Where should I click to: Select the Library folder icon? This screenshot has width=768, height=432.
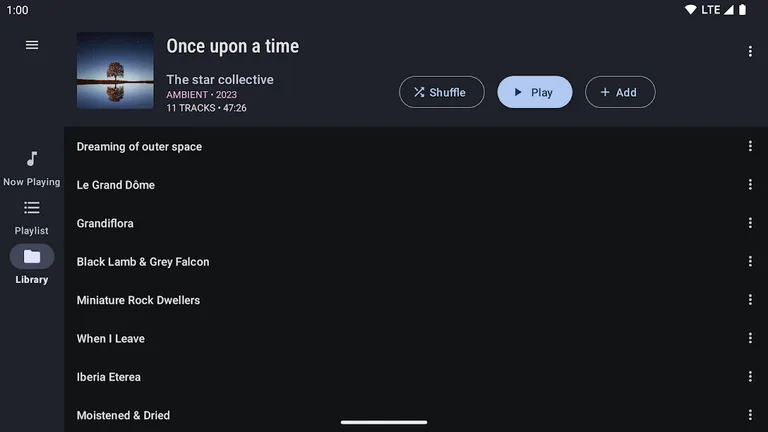(32, 257)
